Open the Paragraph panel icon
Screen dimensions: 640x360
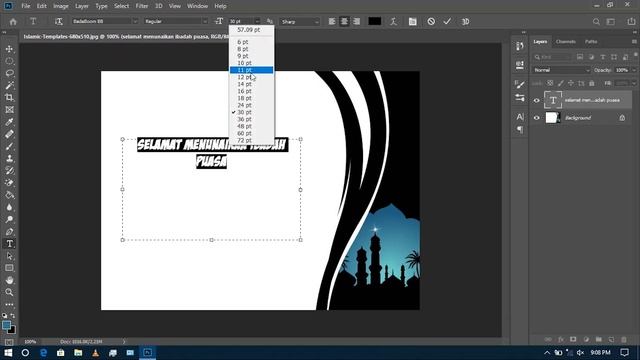coord(520,130)
